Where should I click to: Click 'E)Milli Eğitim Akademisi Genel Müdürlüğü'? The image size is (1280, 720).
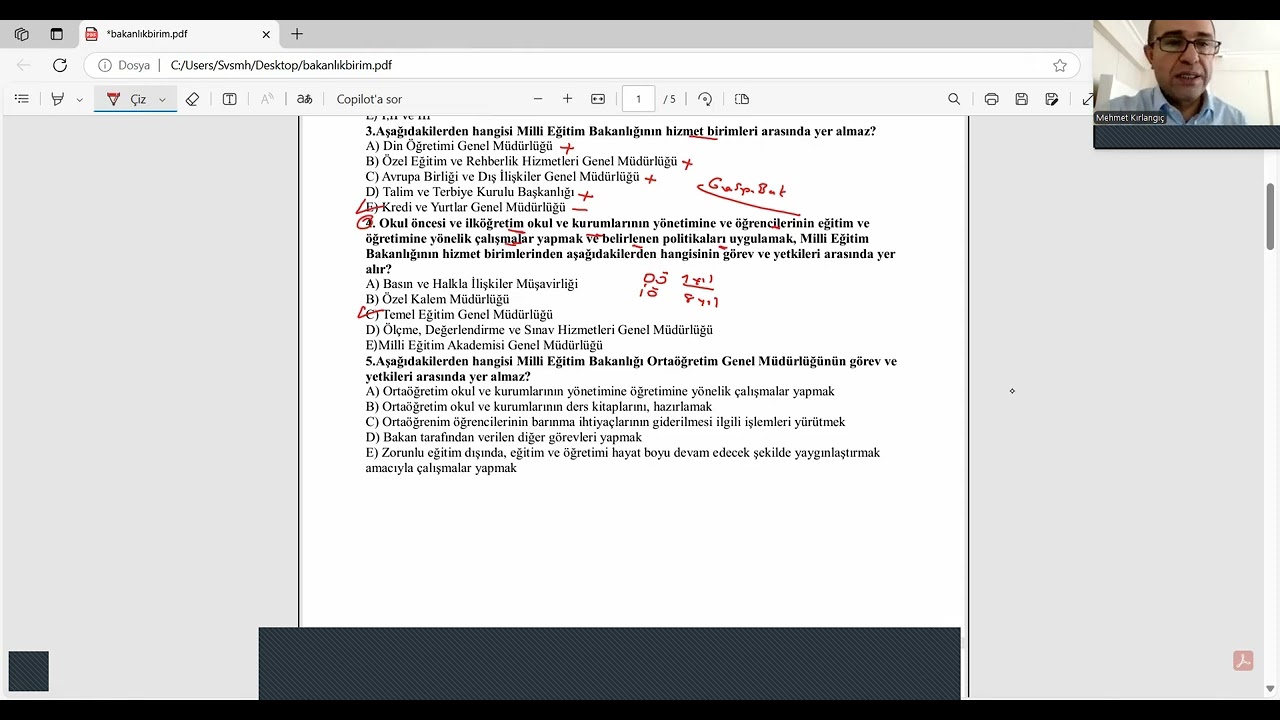point(484,345)
